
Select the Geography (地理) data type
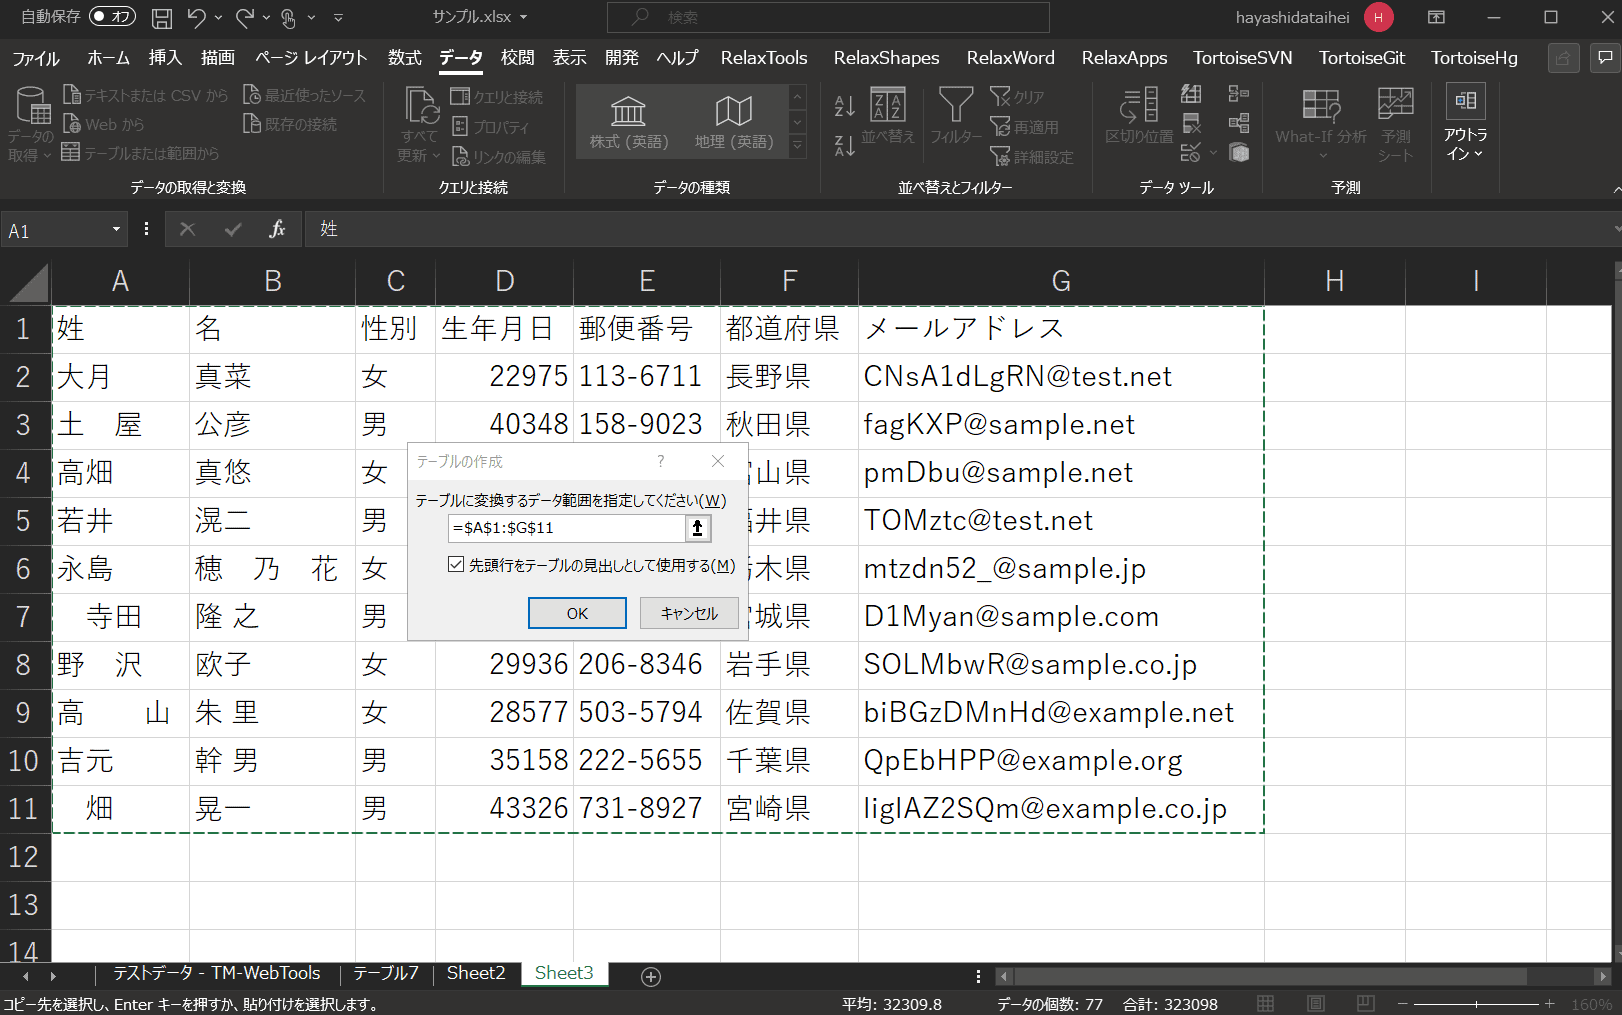pyautogui.click(x=733, y=122)
